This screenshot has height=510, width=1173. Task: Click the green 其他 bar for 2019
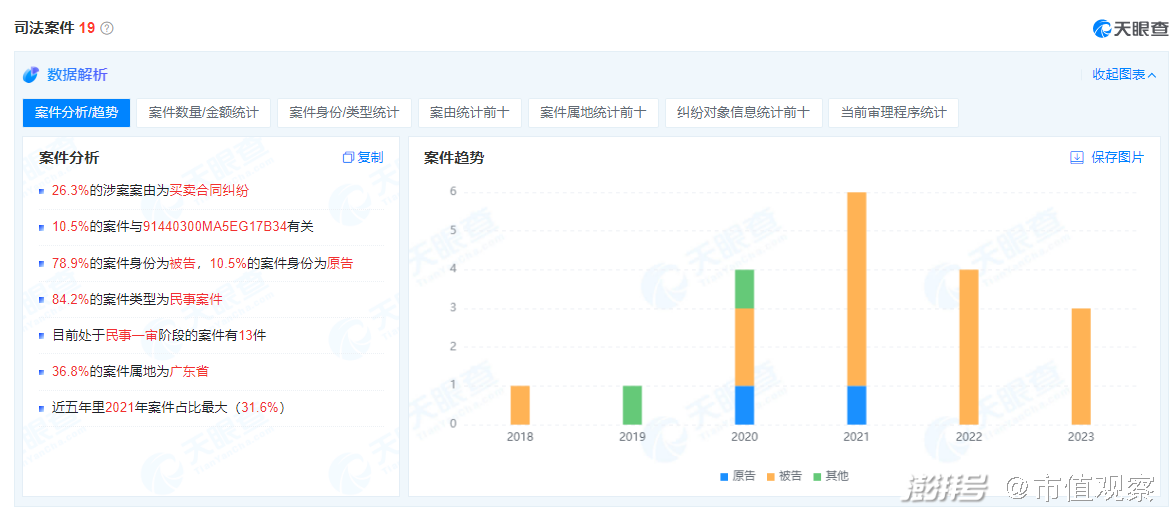point(632,404)
